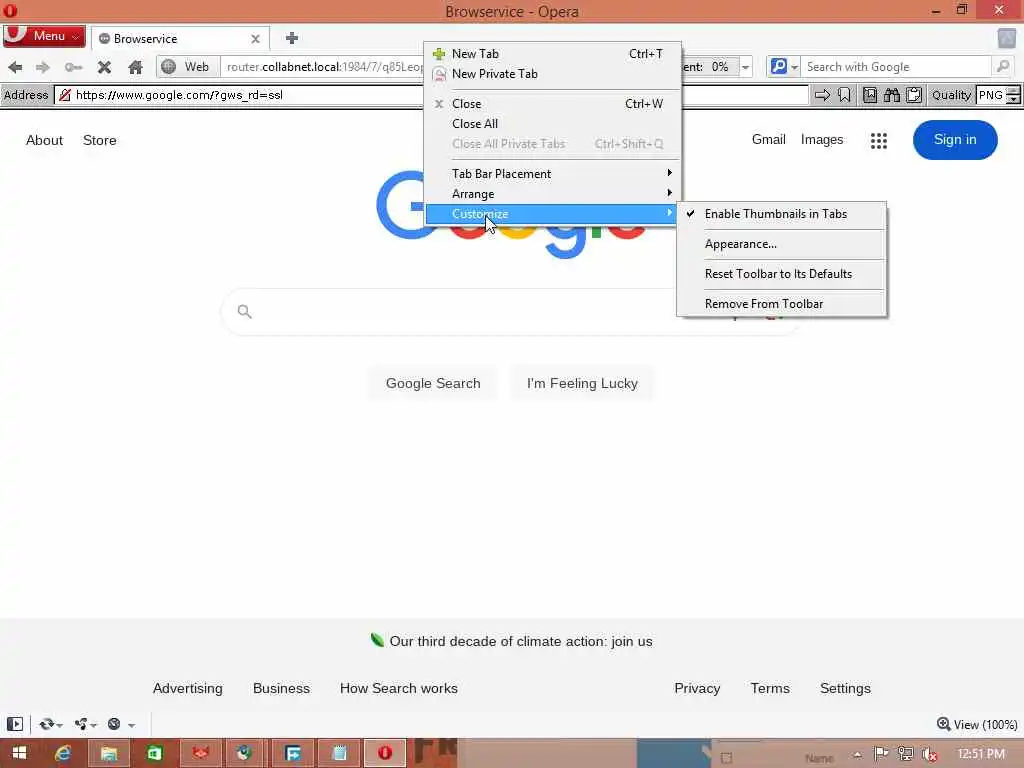Open File Explorer from the taskbar
The width and height of the screenshot is (1024, 768).
pyautogui.click(x=108, y=754)
